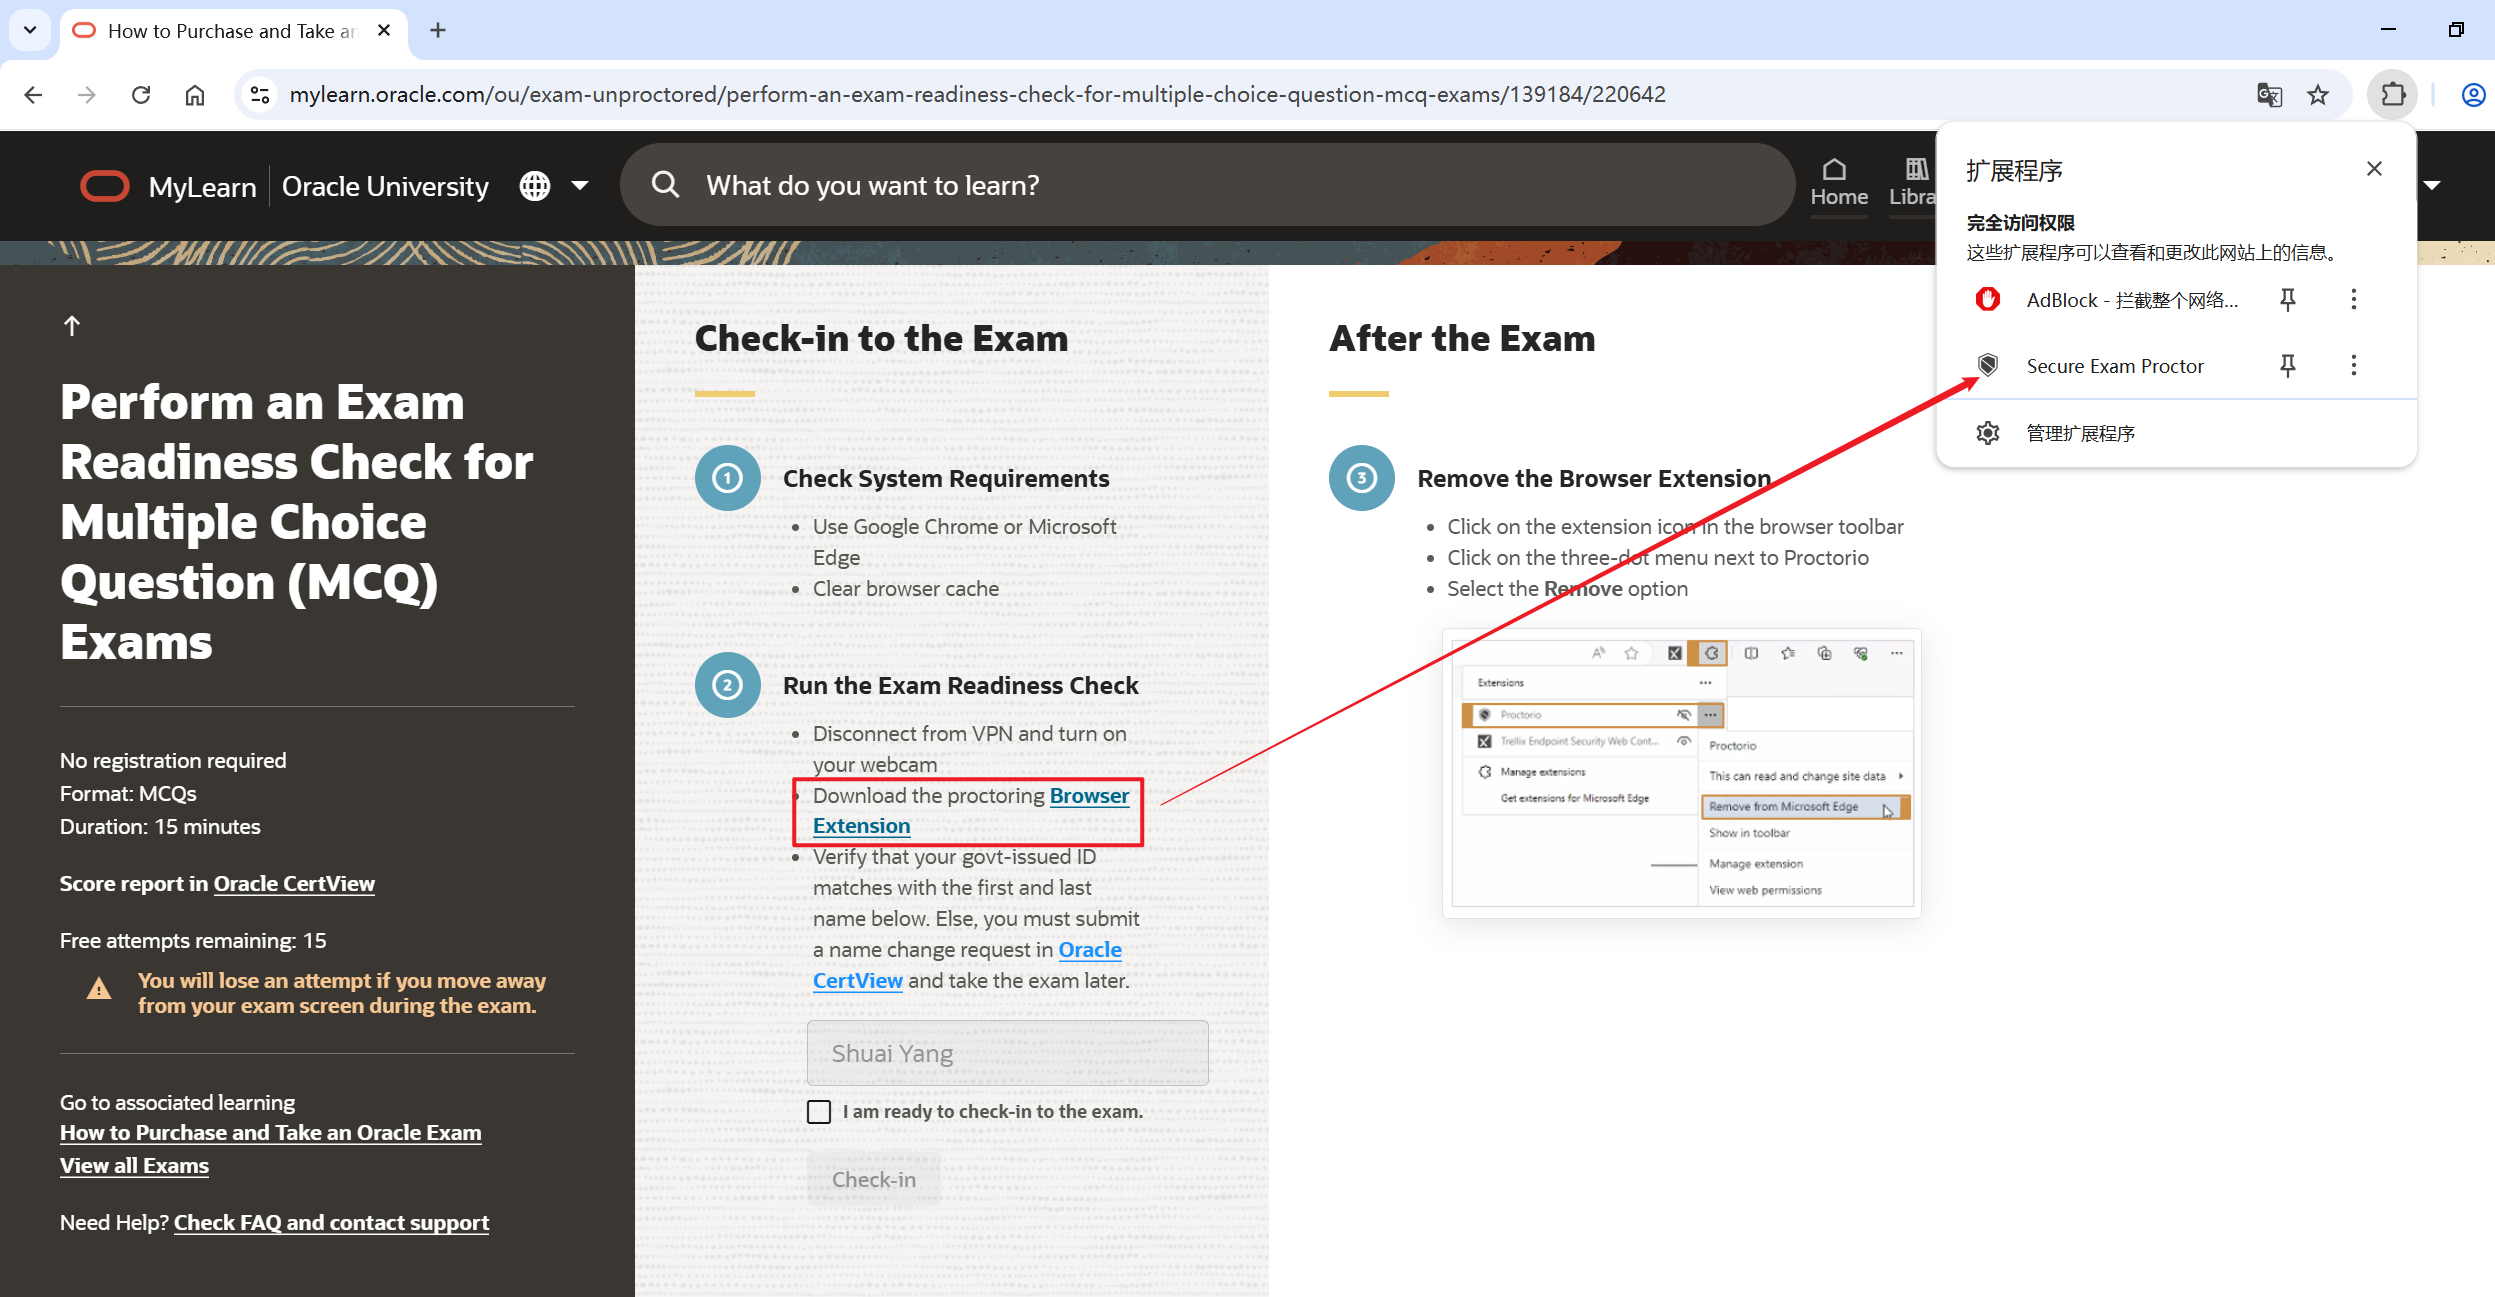
Task: Open AdBlock three-dot more options
Action: [2353, 299]
